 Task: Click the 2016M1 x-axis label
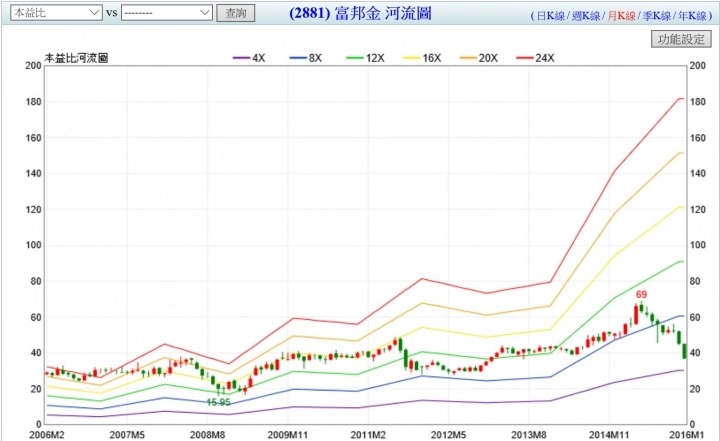point(687,435)
